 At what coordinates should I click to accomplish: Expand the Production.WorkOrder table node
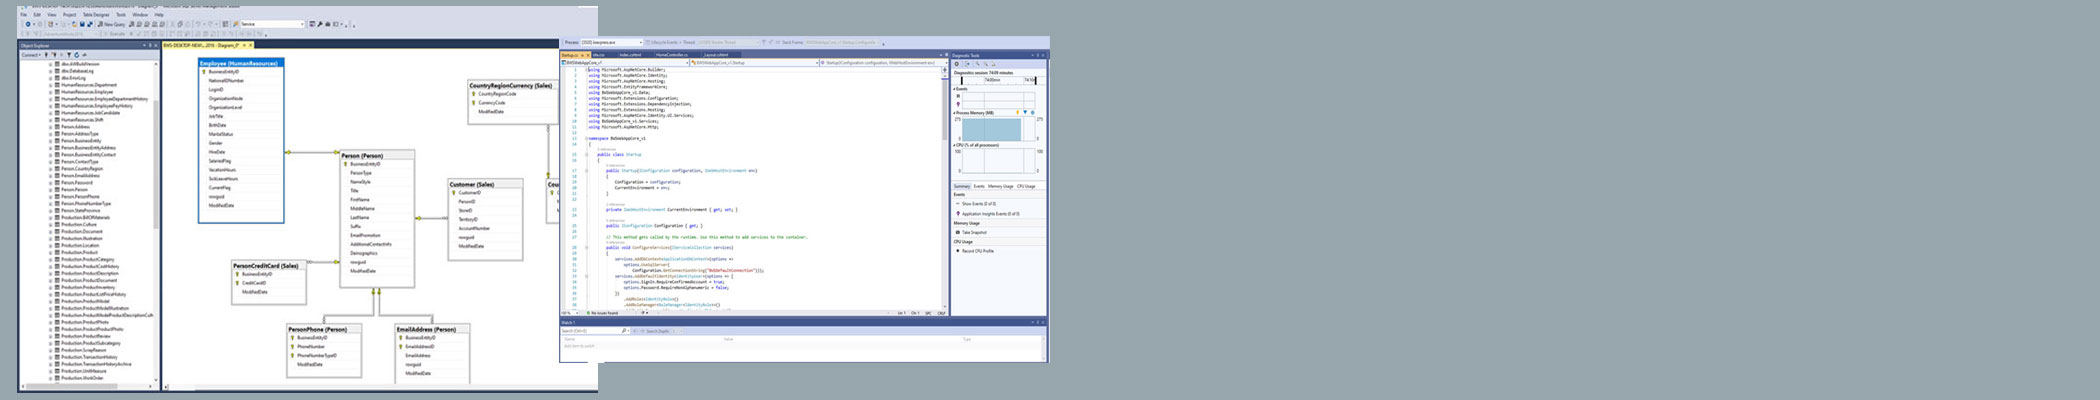click(51, 378)
